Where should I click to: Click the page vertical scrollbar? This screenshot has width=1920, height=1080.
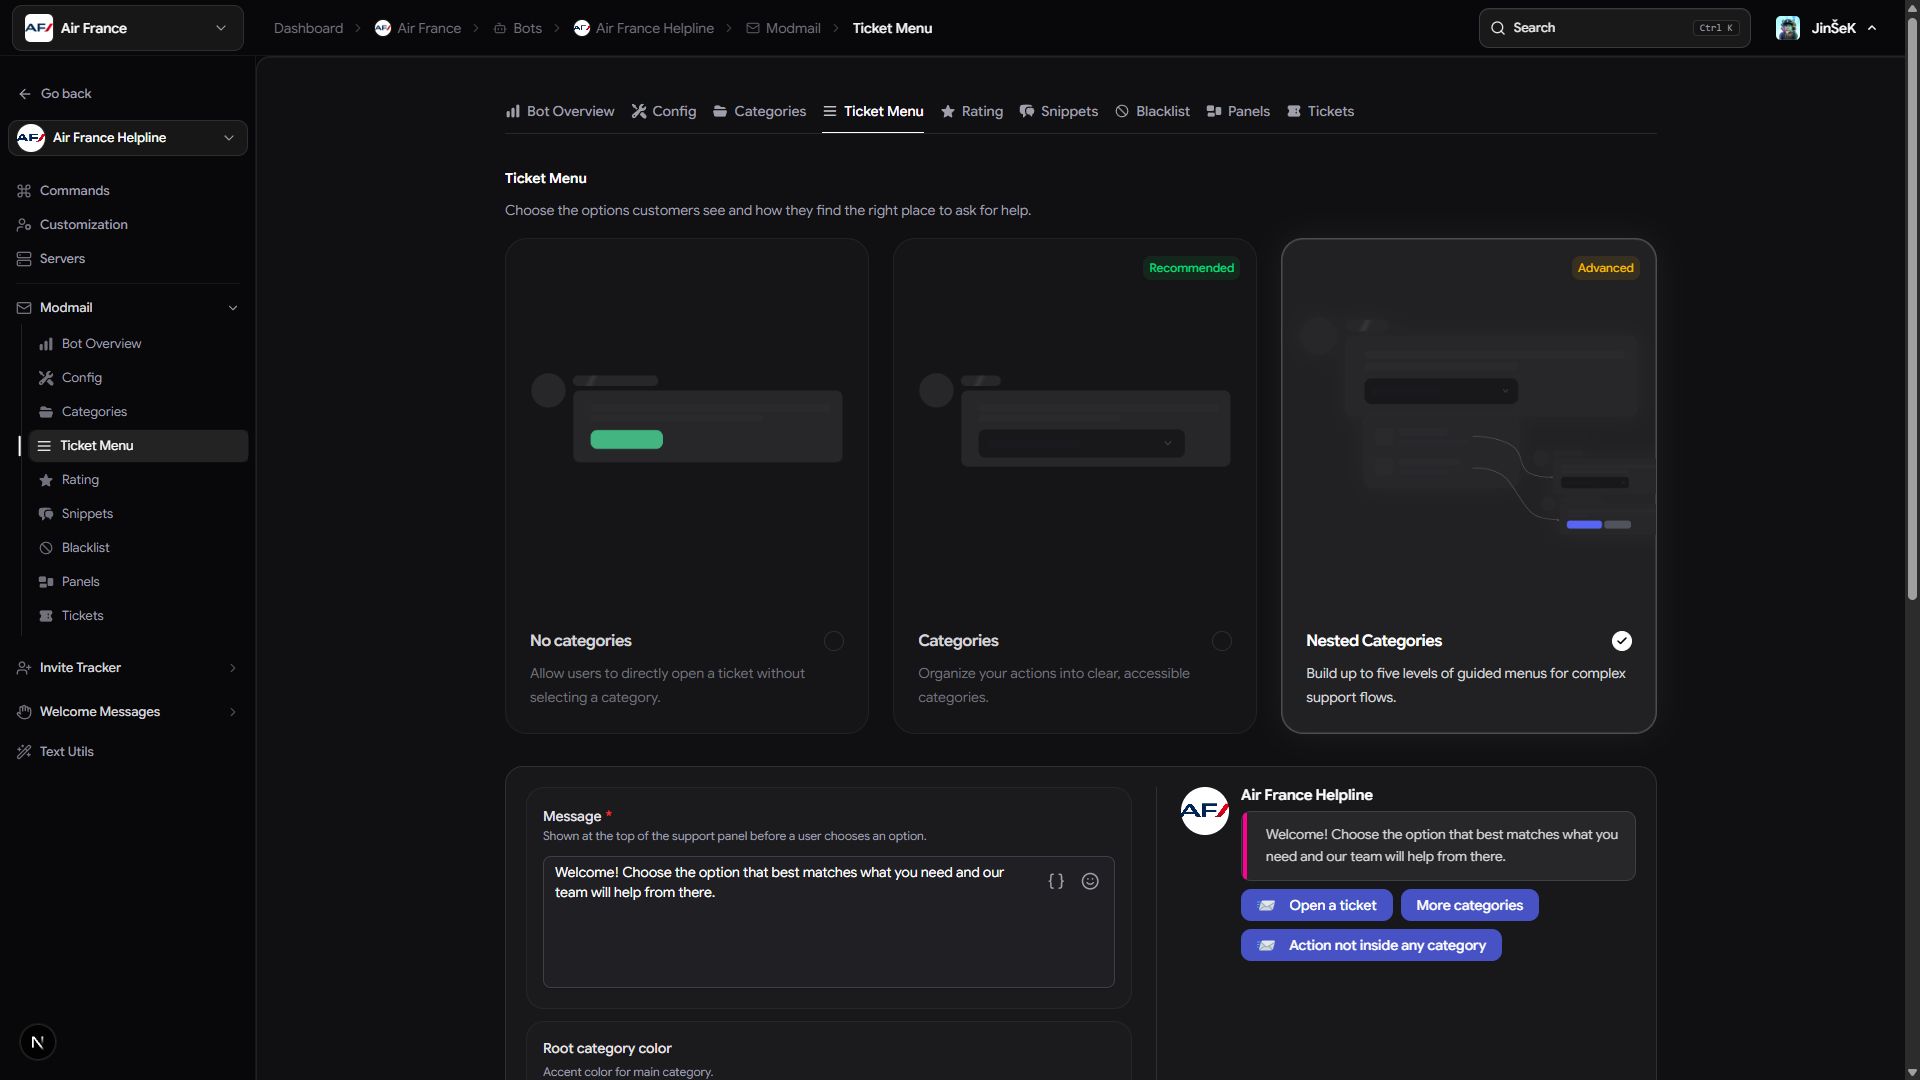tap(1912, 310)
